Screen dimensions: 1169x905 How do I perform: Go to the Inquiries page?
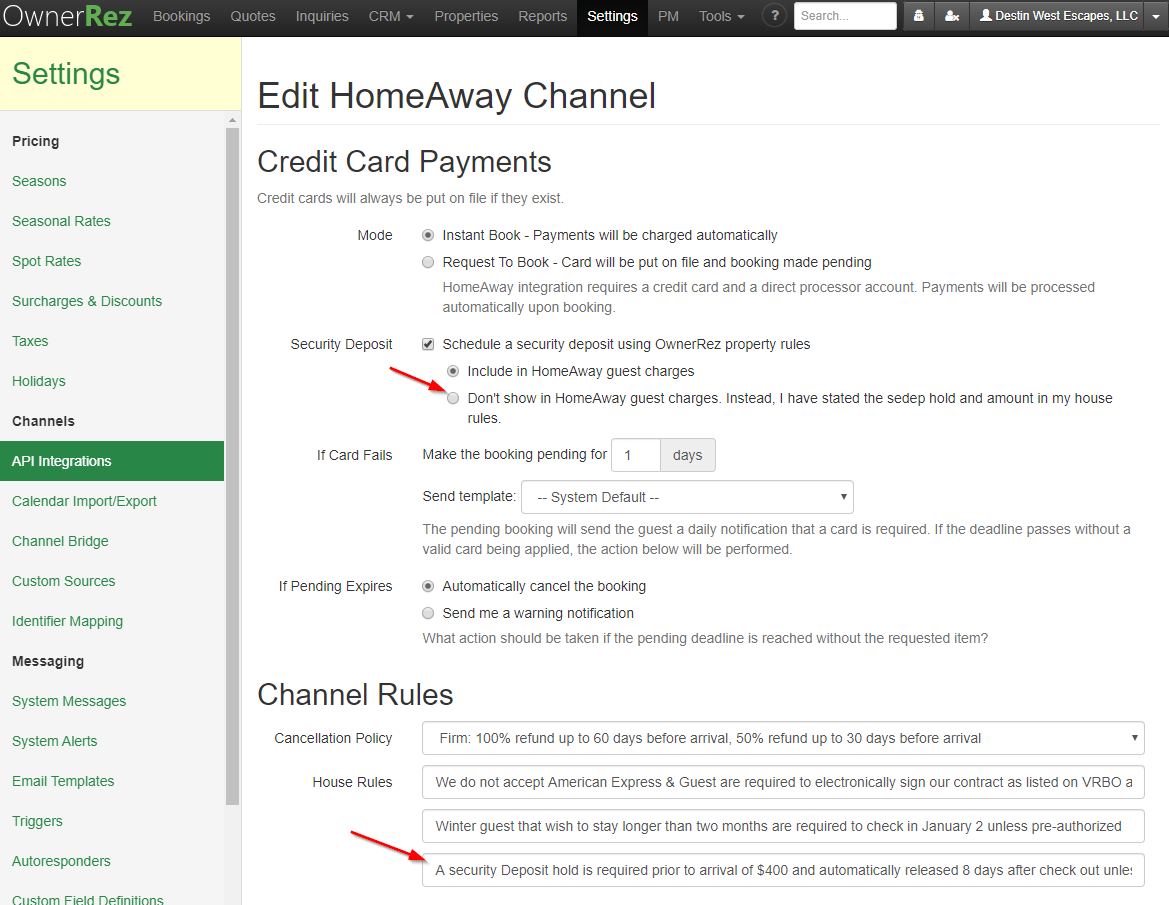pyautogui.click(x=322, y=16)
